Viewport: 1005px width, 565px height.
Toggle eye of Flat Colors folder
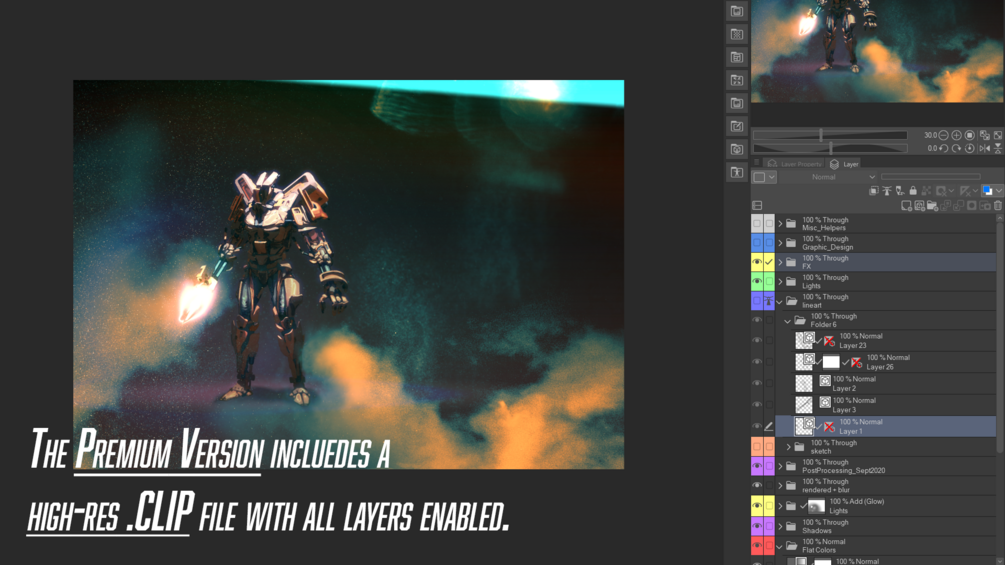point(757,545)
